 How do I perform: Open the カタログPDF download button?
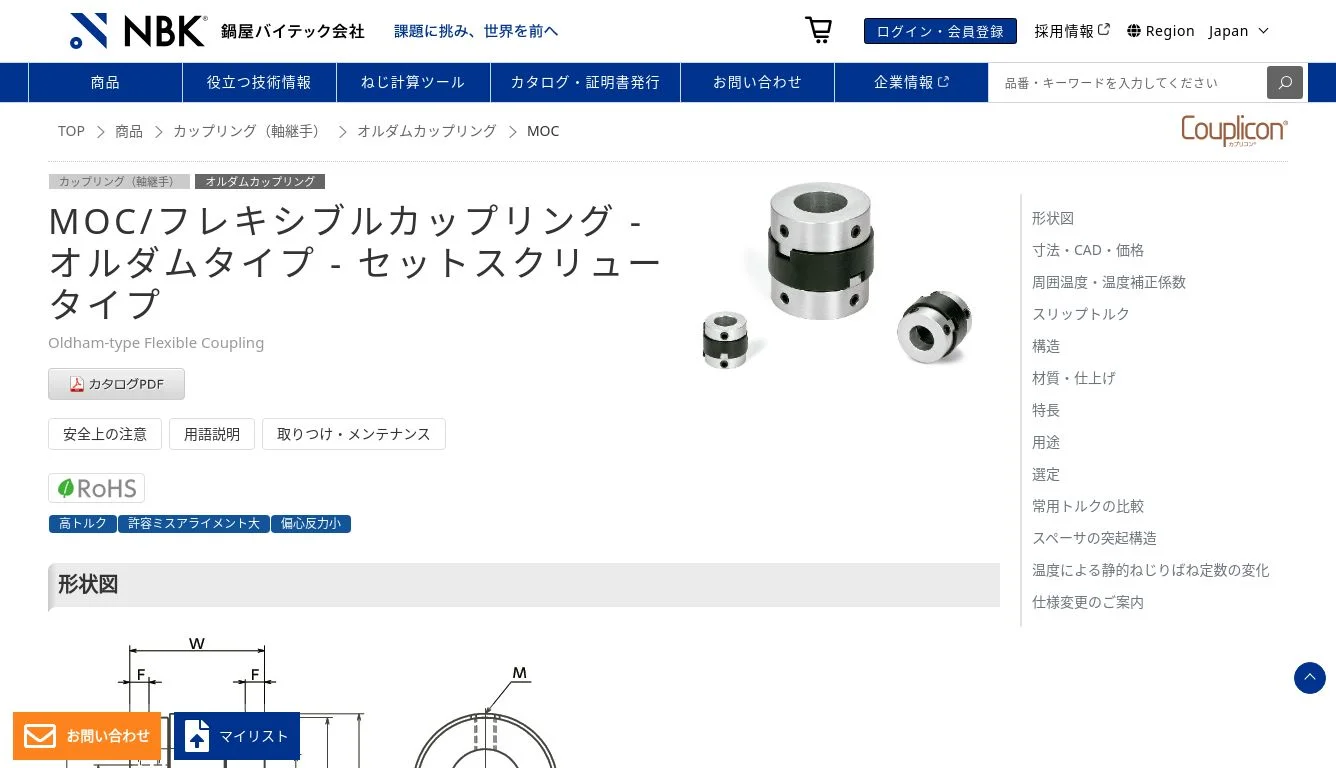coord(116,384)
